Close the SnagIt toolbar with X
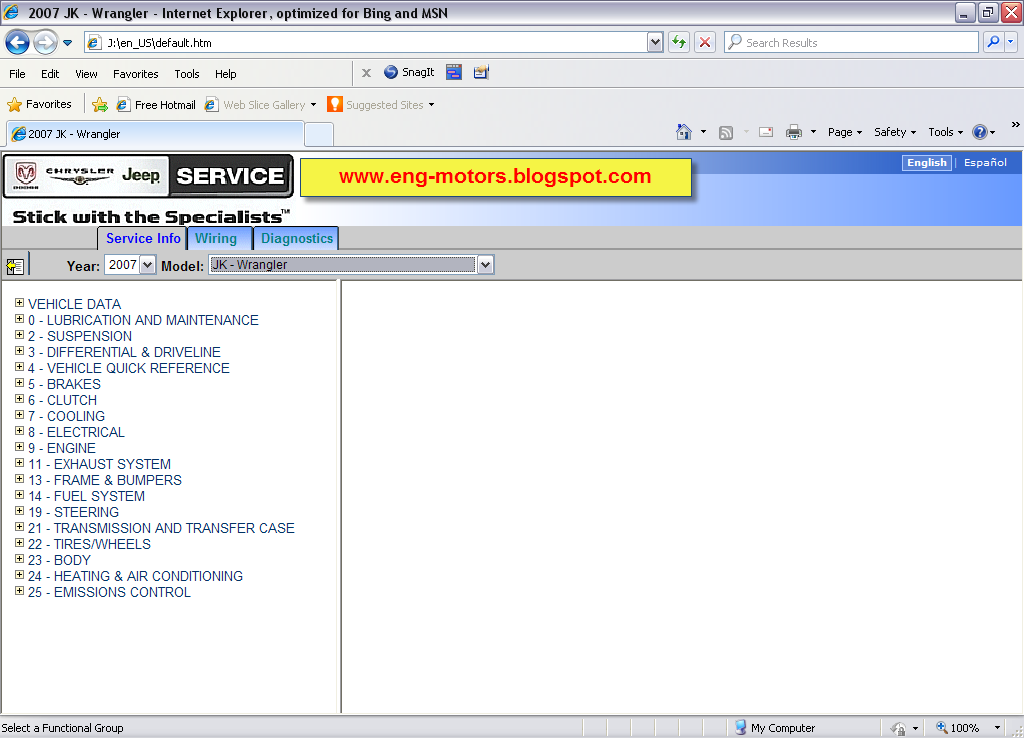 pyautogui.click(x=366, y=73)
